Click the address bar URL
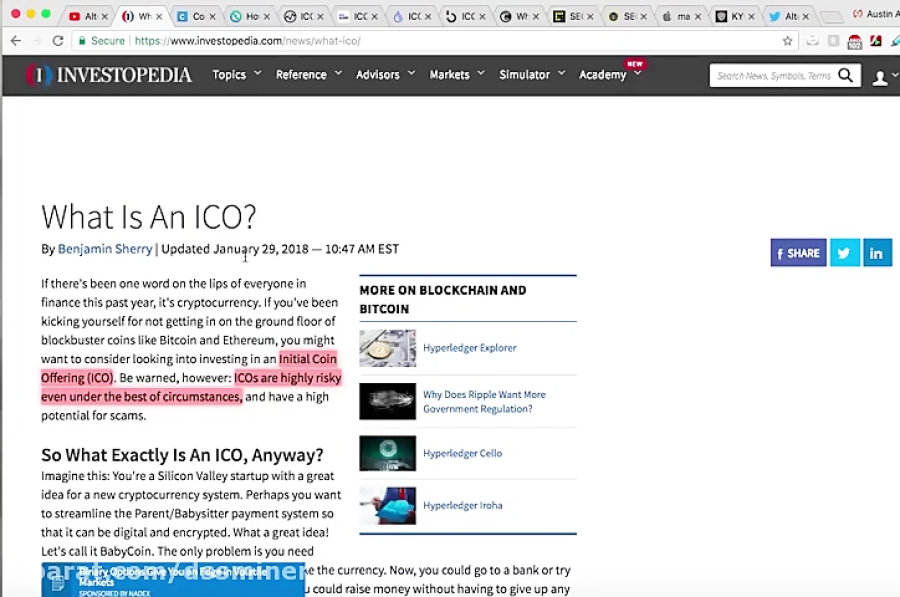 [247, 41]
